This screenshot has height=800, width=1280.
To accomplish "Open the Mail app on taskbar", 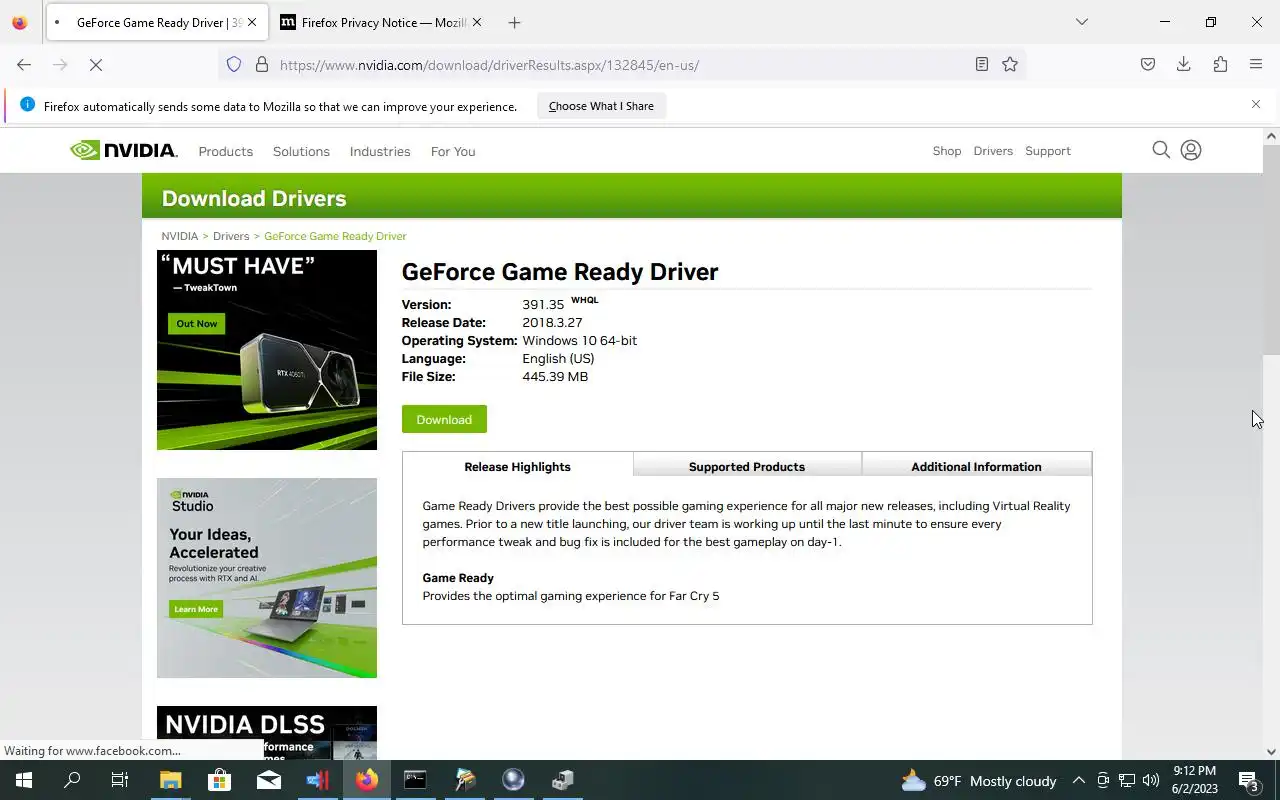I will coord(268,780).
